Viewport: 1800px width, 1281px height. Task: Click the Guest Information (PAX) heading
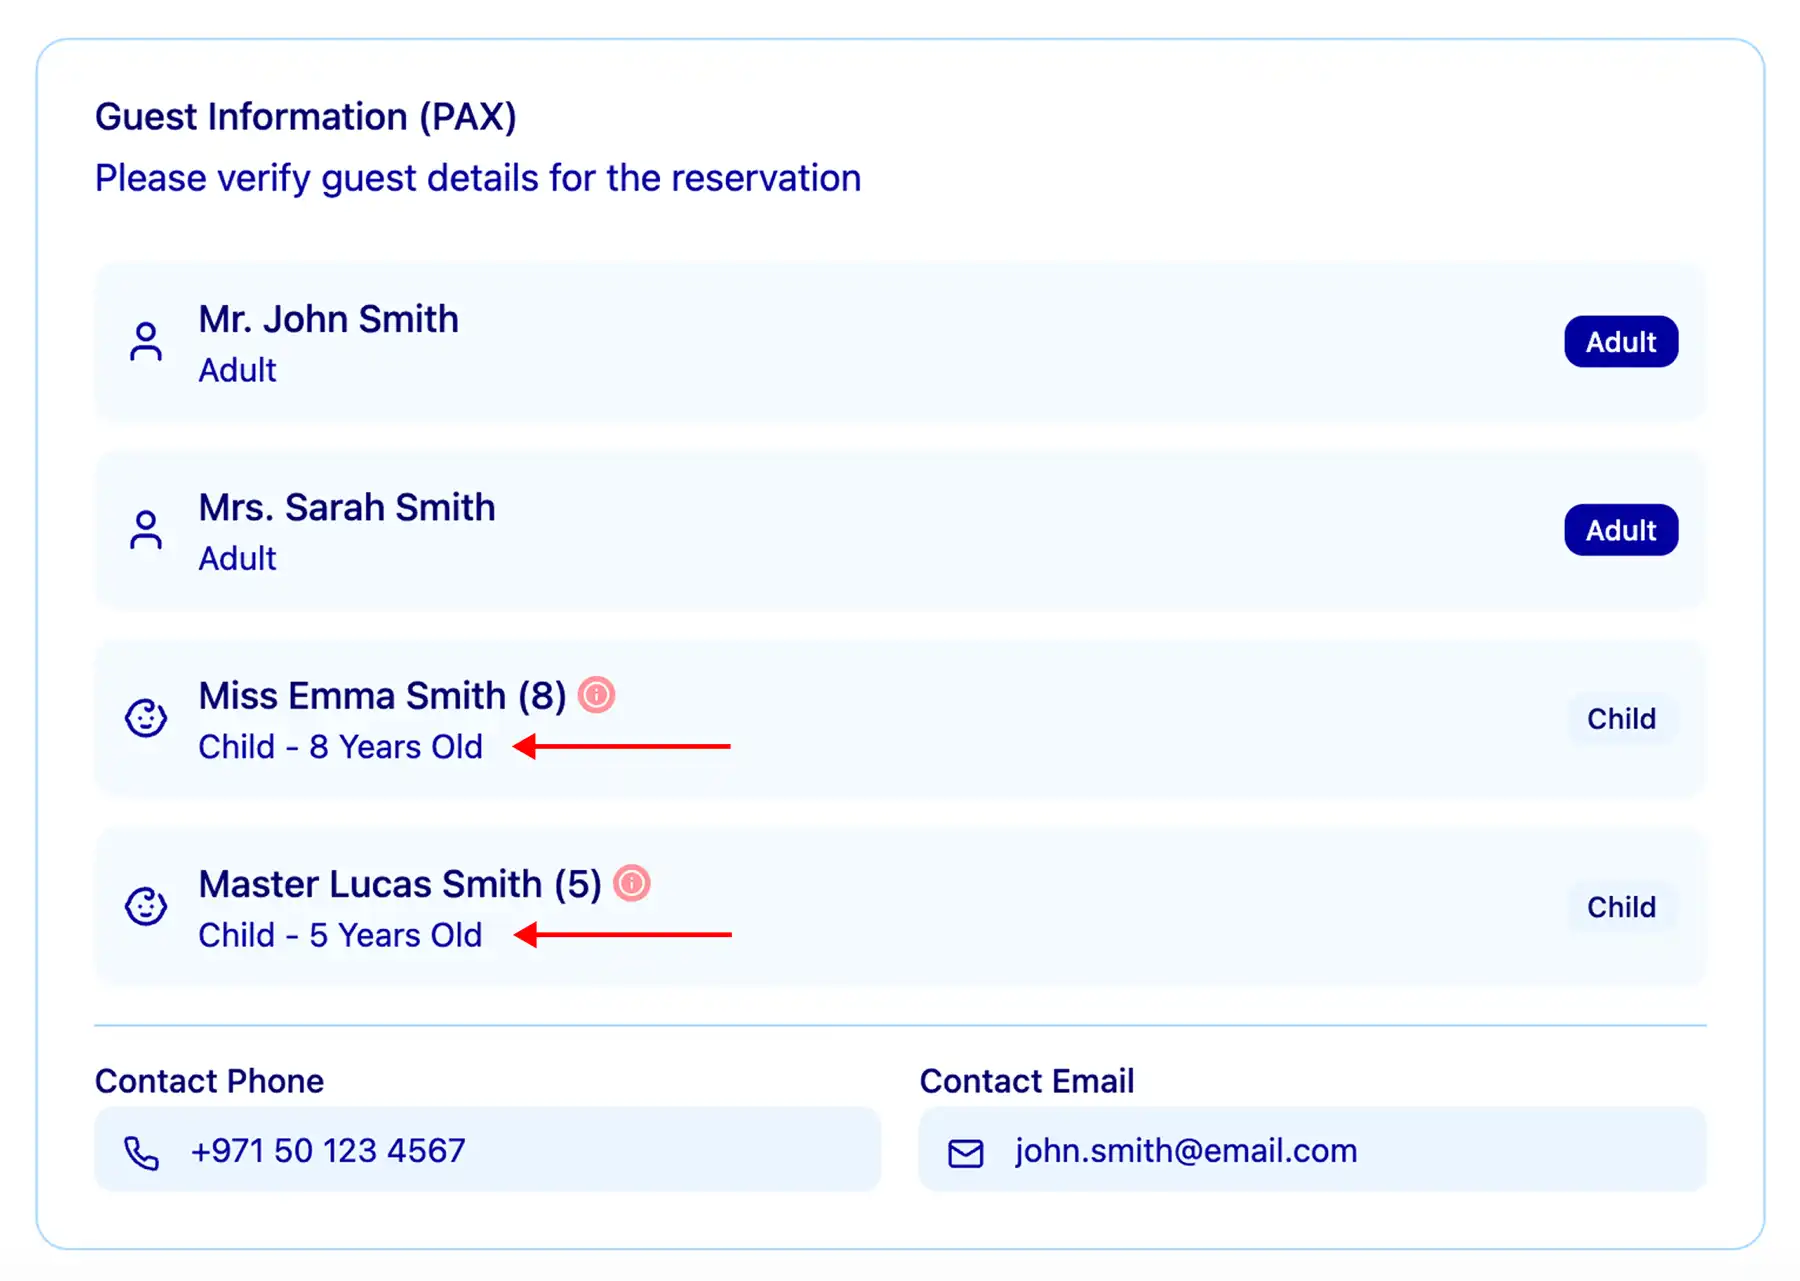[306, 117]
